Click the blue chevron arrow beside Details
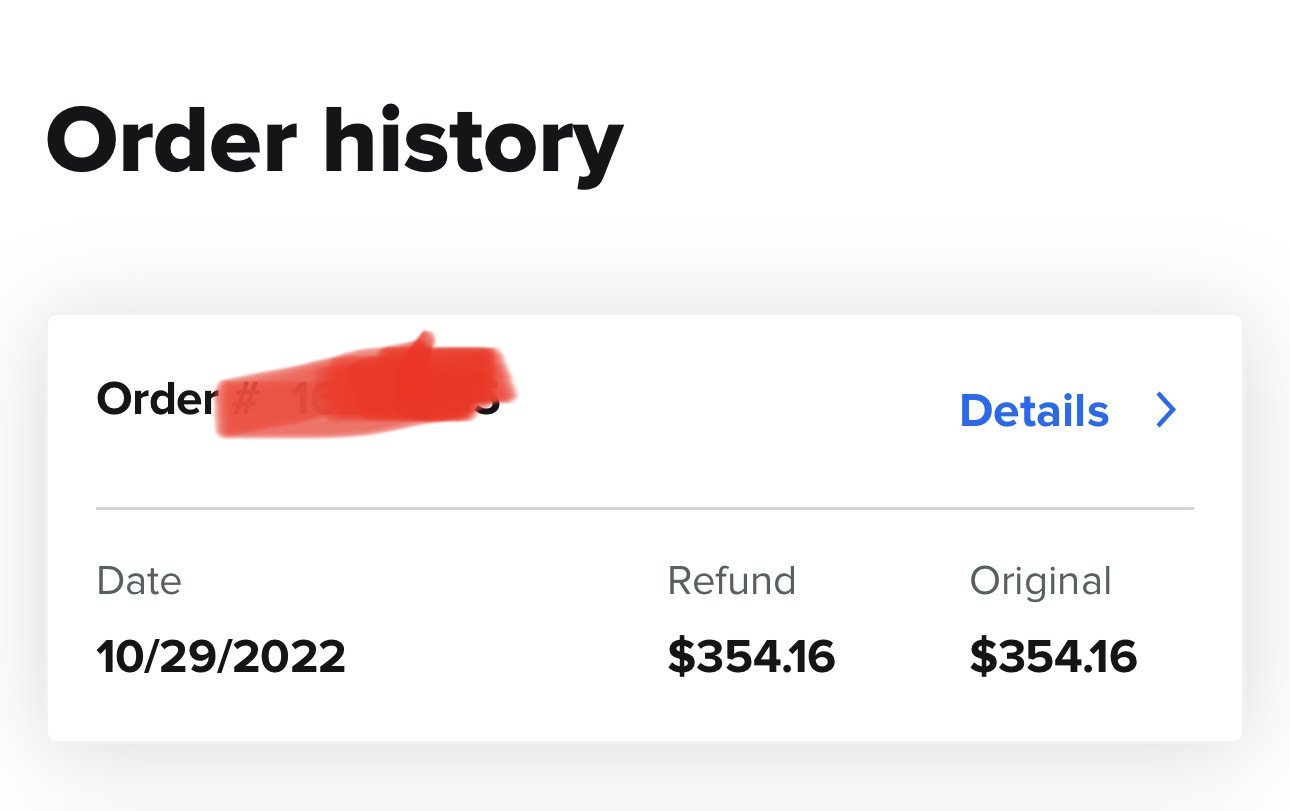Screen dimensions: 1290x811 click(x=1165, y=410)
